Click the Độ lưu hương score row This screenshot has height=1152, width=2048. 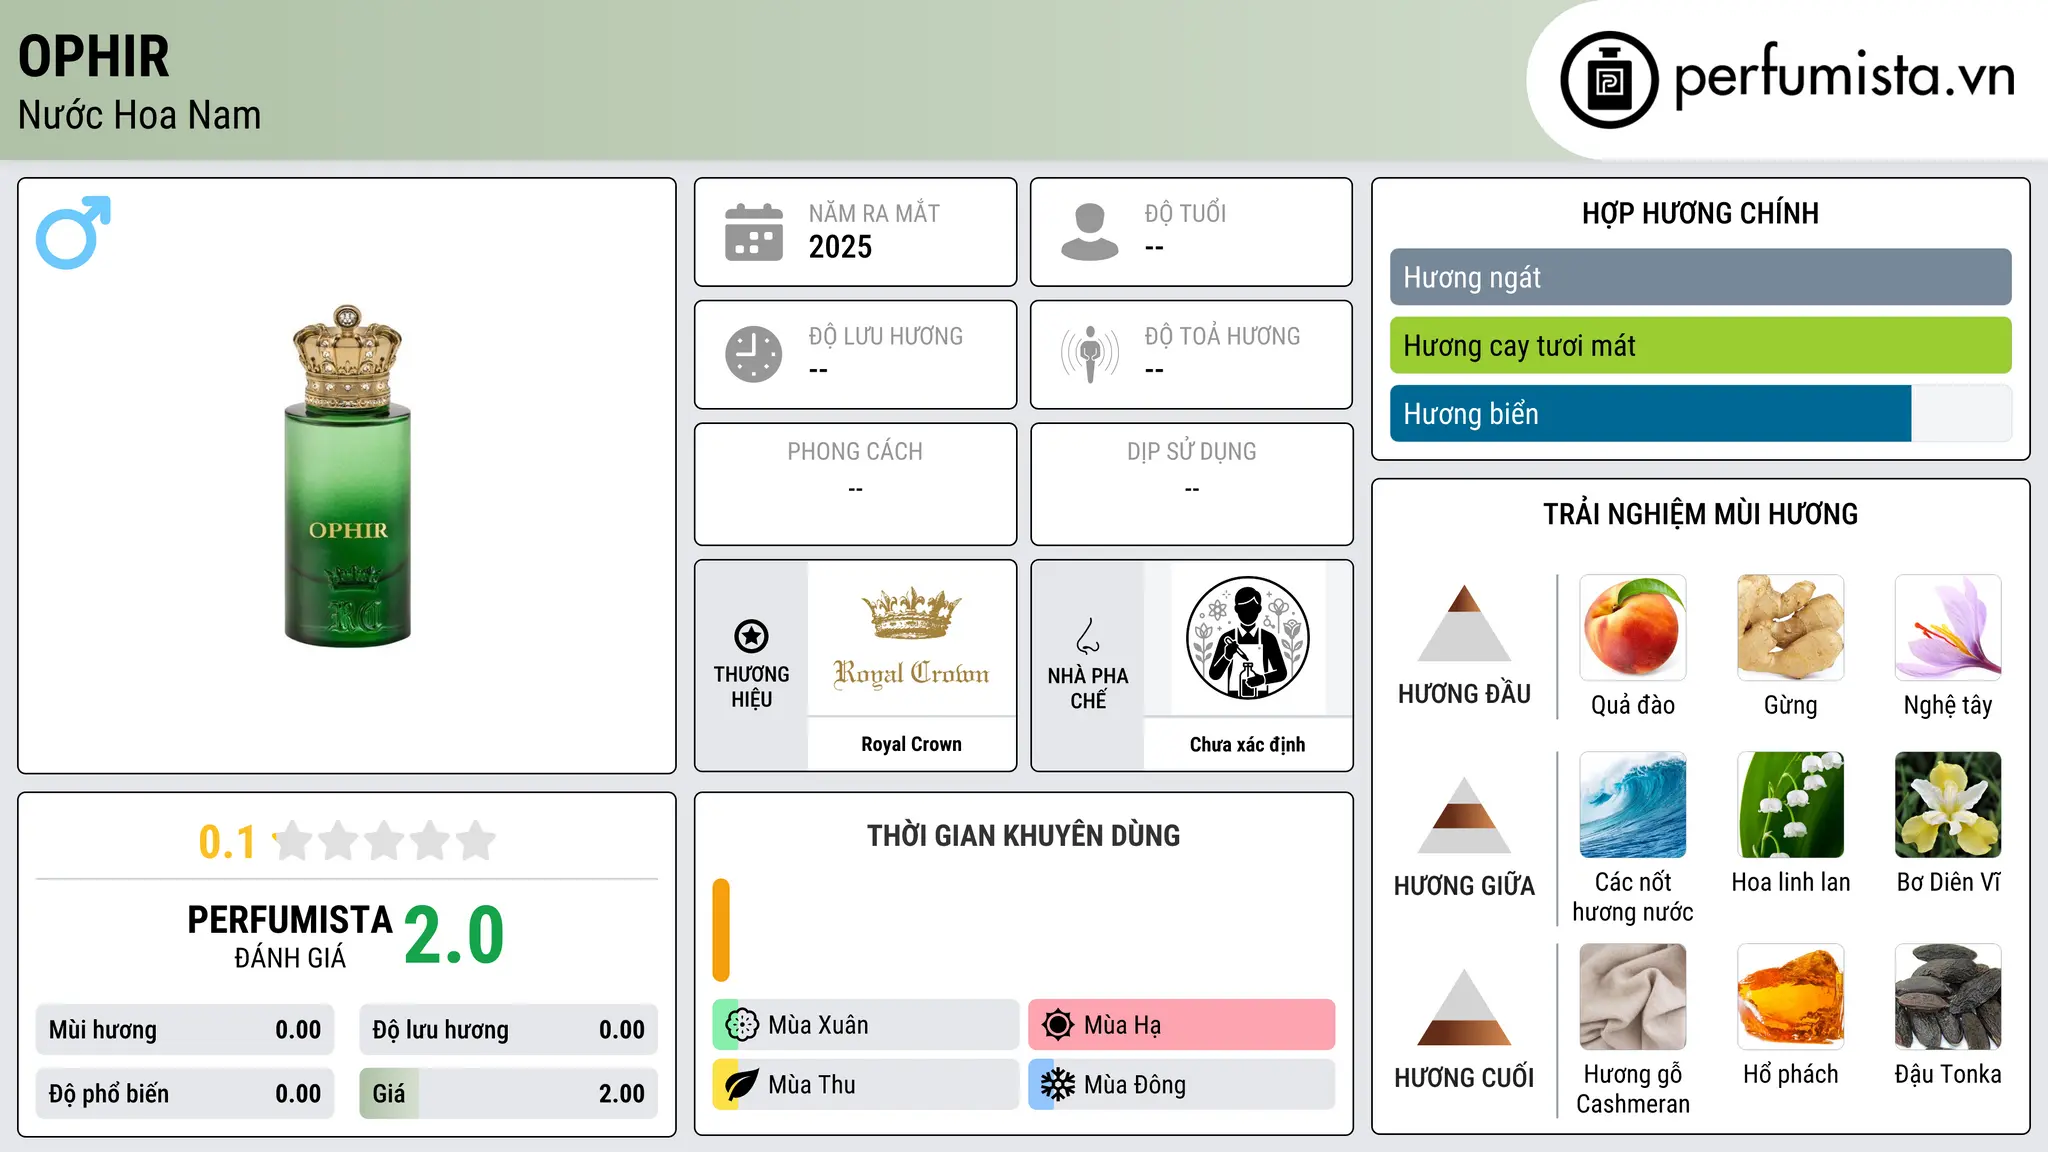click(x=508, y=1029)
